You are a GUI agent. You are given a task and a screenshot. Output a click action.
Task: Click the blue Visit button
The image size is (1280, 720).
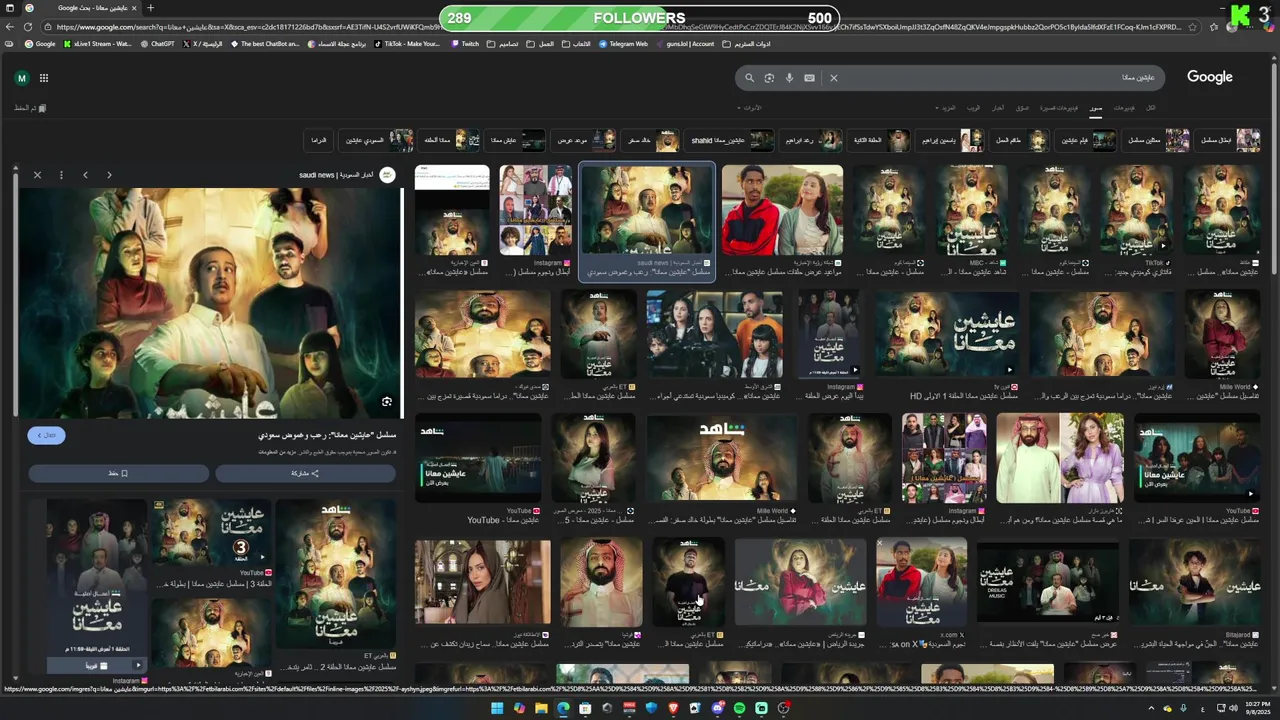47,435
